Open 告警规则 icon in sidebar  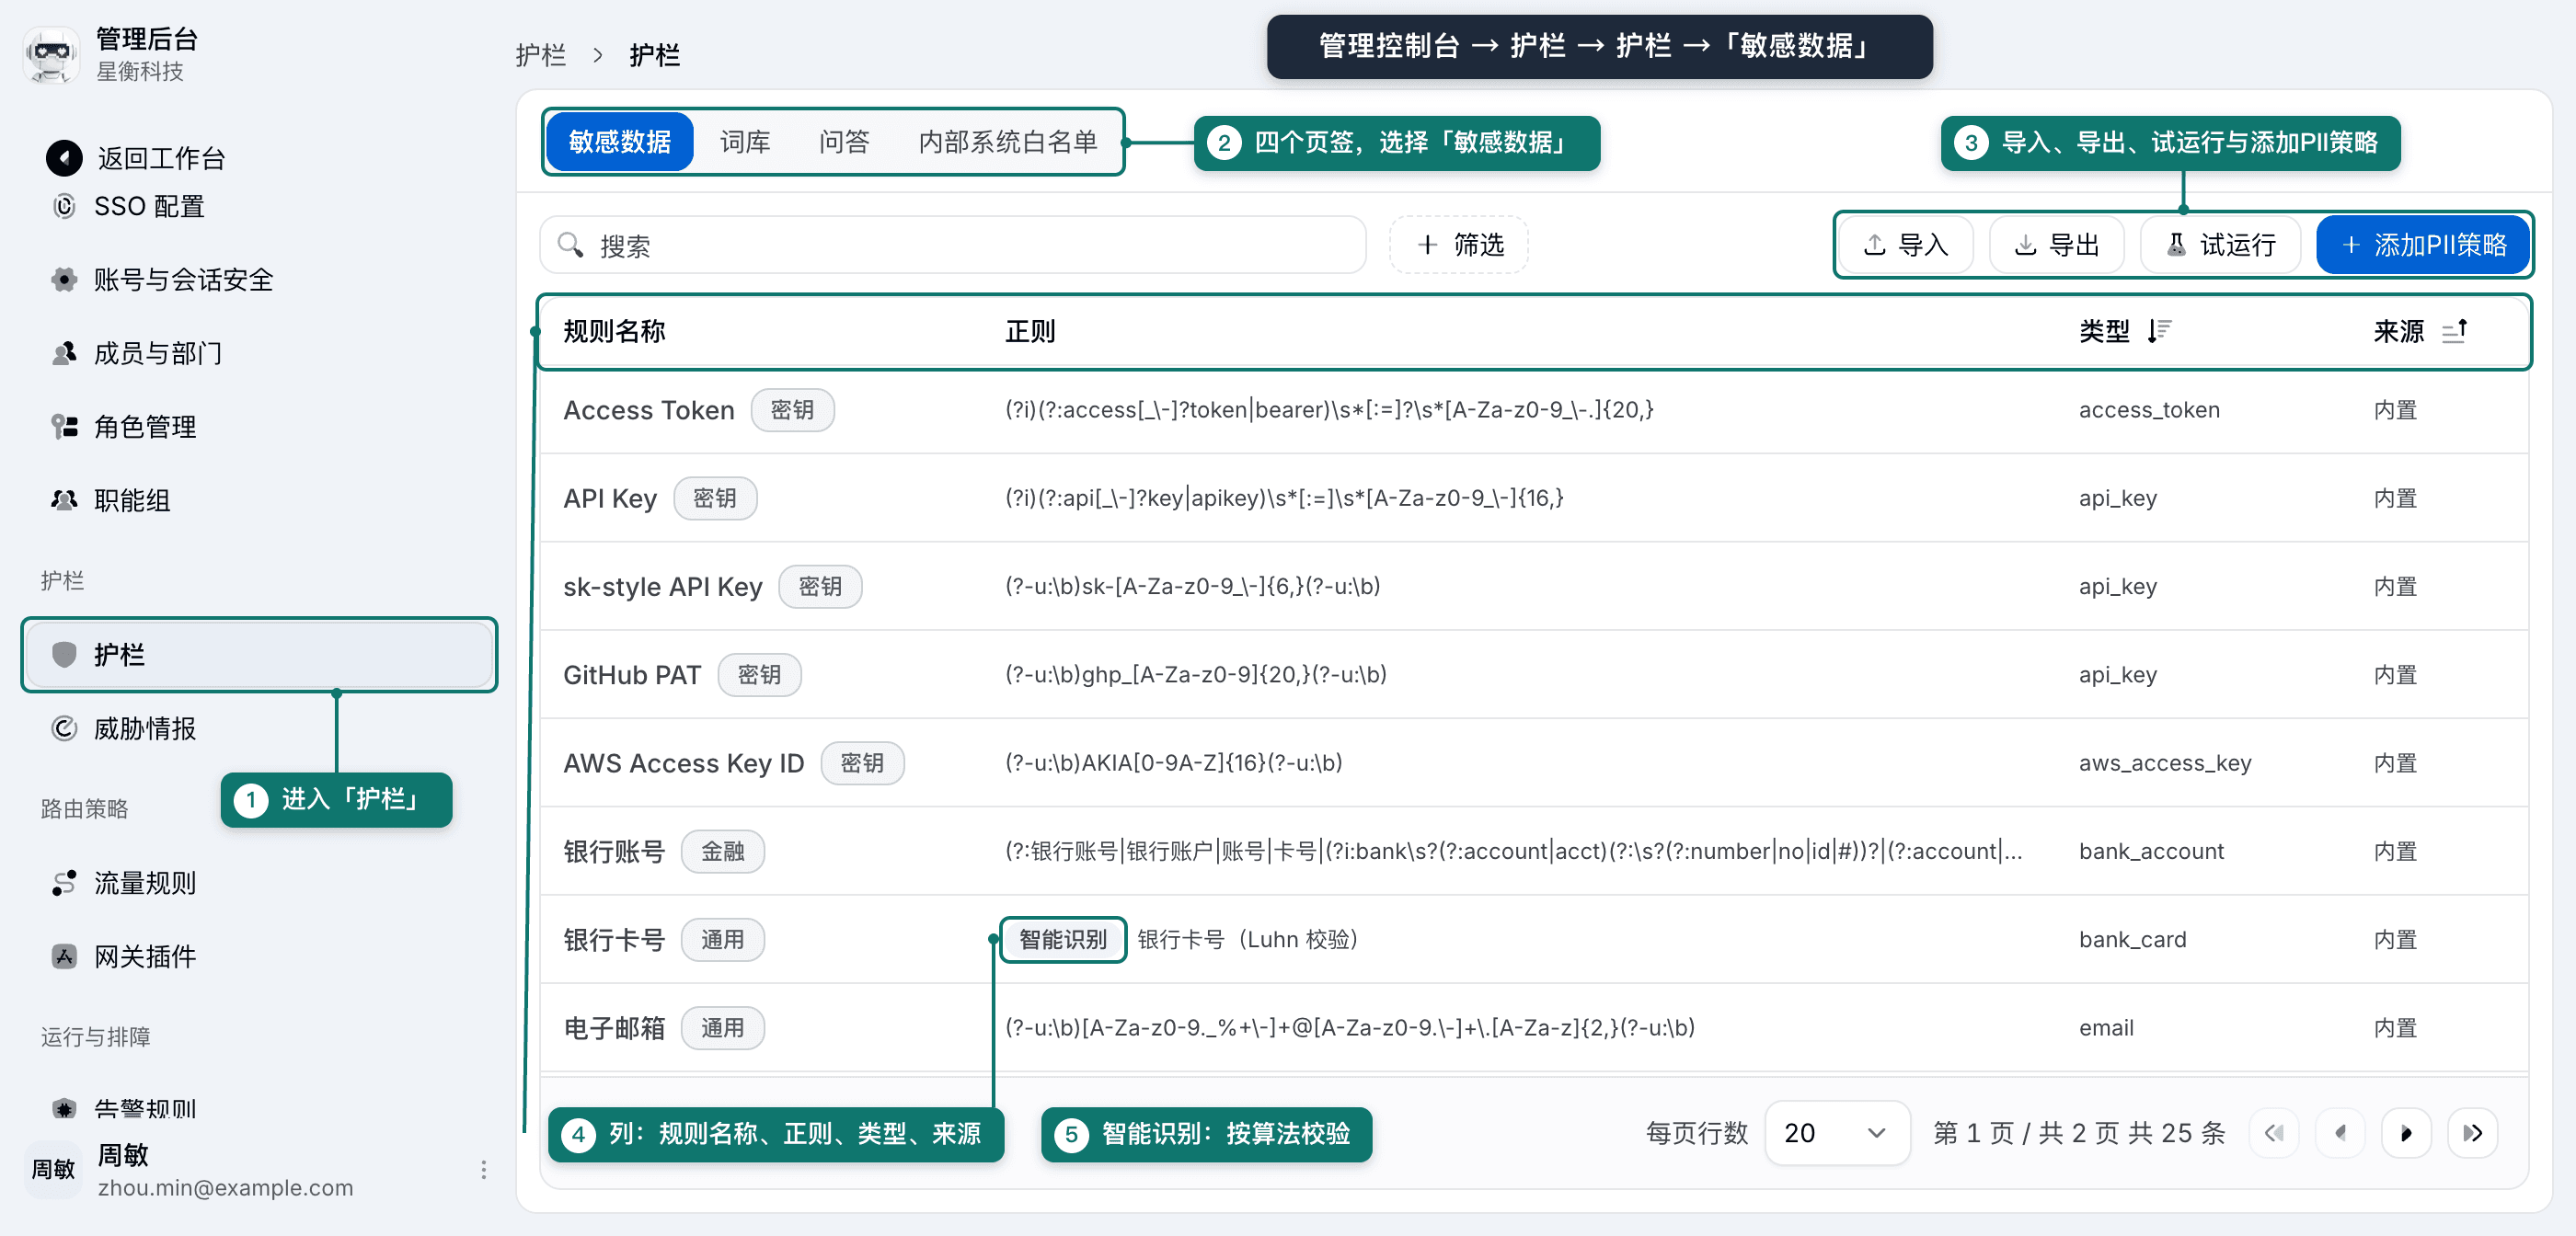click(x=64, y=1109)
